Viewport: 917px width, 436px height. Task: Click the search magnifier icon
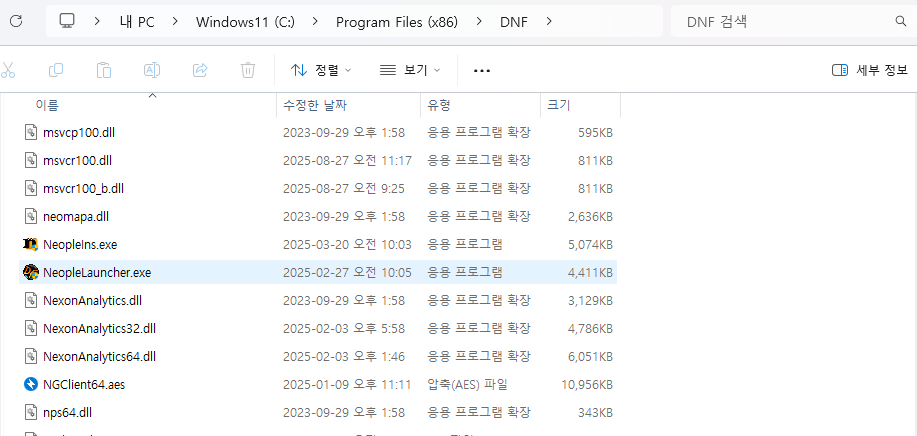tap(901, 22)
